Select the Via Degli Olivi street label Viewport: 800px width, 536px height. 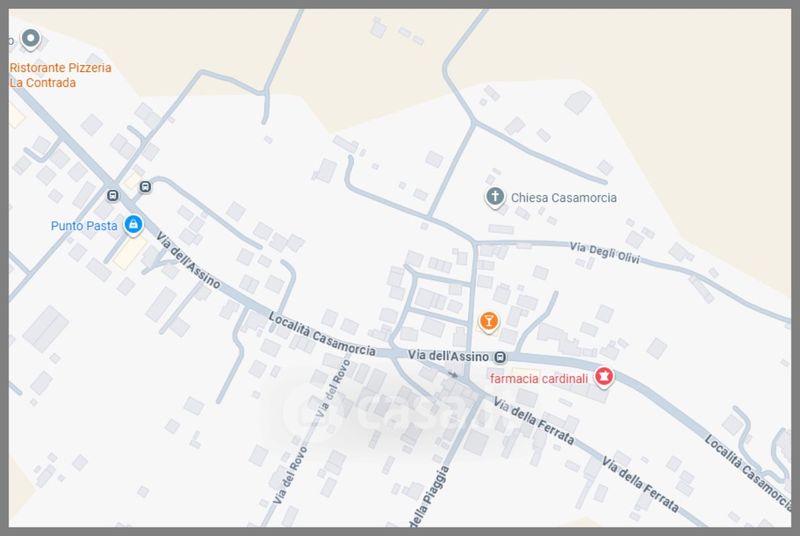(x=604, y=254)
